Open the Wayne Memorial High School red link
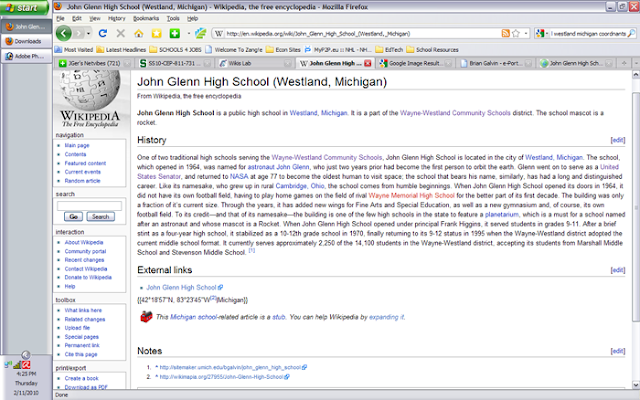Viewport: 640px width, 400px height. coord(411,196)
